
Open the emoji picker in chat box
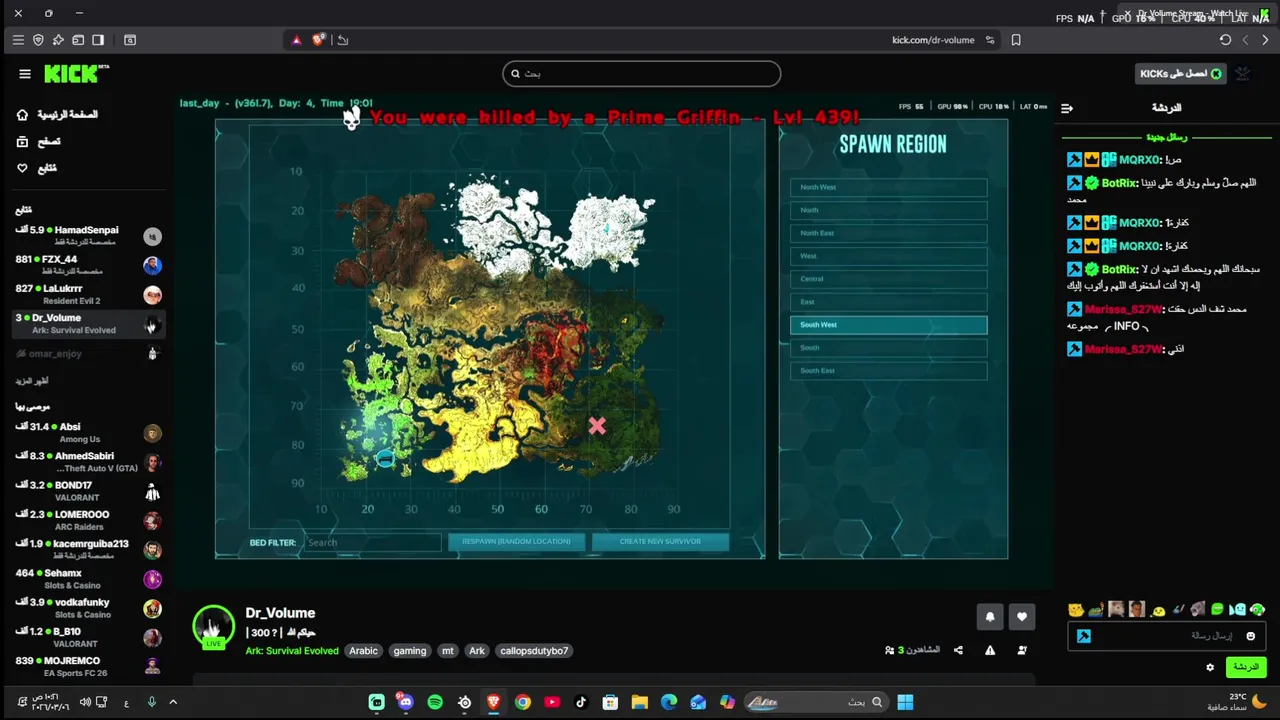1250,636
